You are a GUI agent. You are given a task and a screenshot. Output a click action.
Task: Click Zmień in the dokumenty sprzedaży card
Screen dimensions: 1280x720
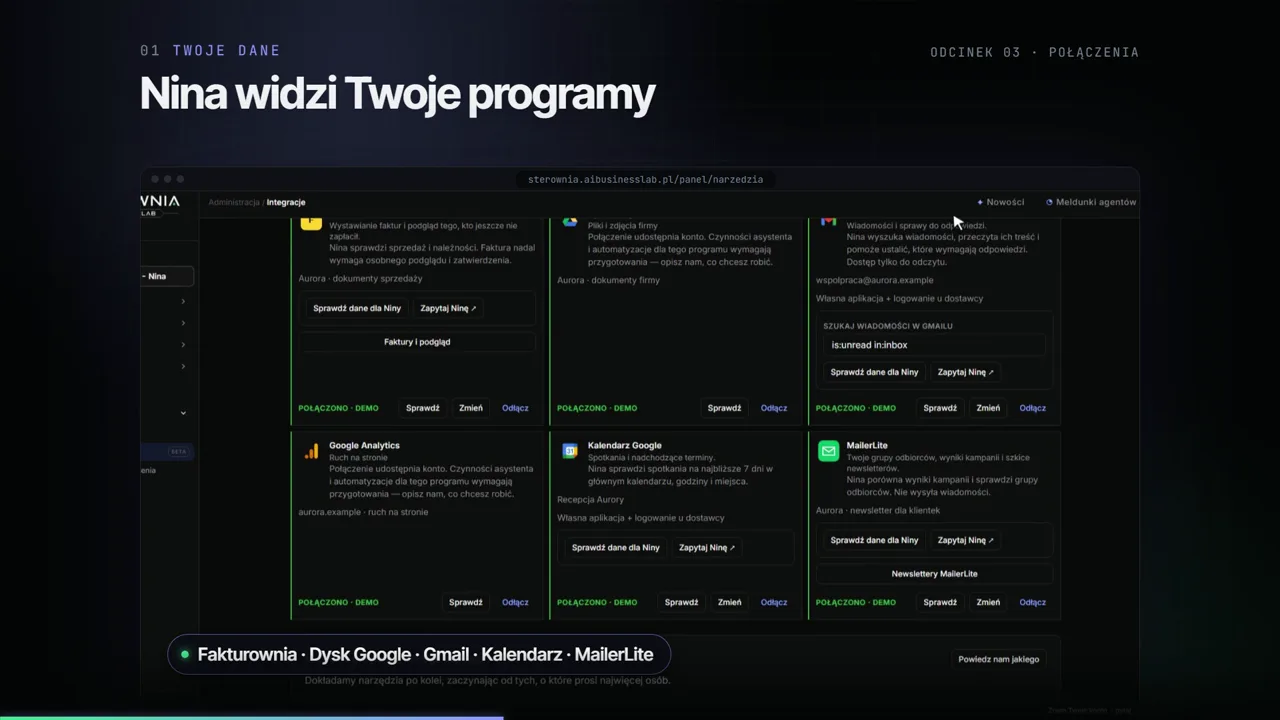pyautogui.click(x=471, y=408)
